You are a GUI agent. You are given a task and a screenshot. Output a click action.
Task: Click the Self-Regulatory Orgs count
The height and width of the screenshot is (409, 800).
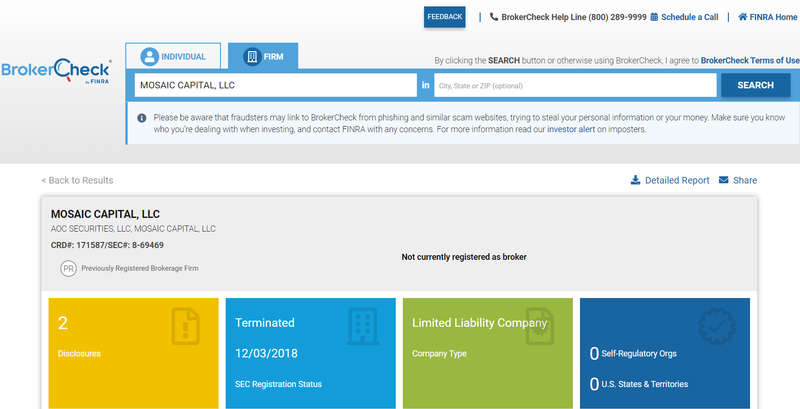pos(633,353)
